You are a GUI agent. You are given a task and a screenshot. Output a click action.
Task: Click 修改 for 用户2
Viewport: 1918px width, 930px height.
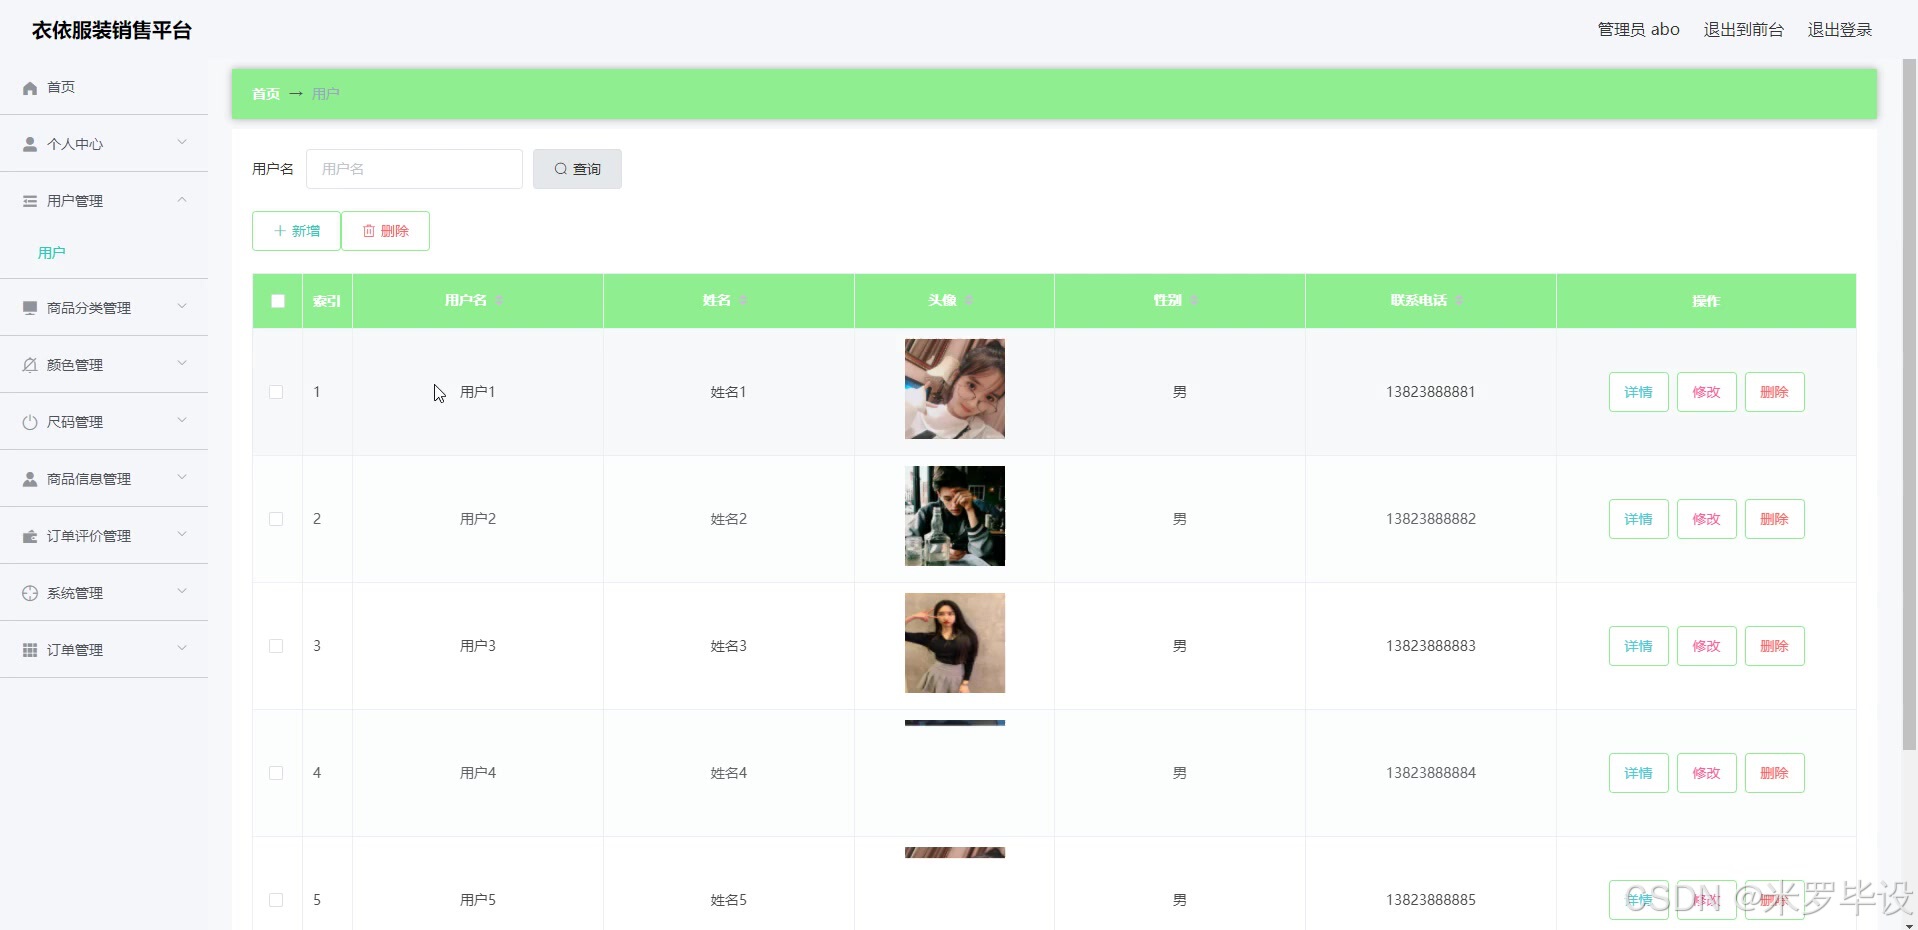click(1707, 519)
